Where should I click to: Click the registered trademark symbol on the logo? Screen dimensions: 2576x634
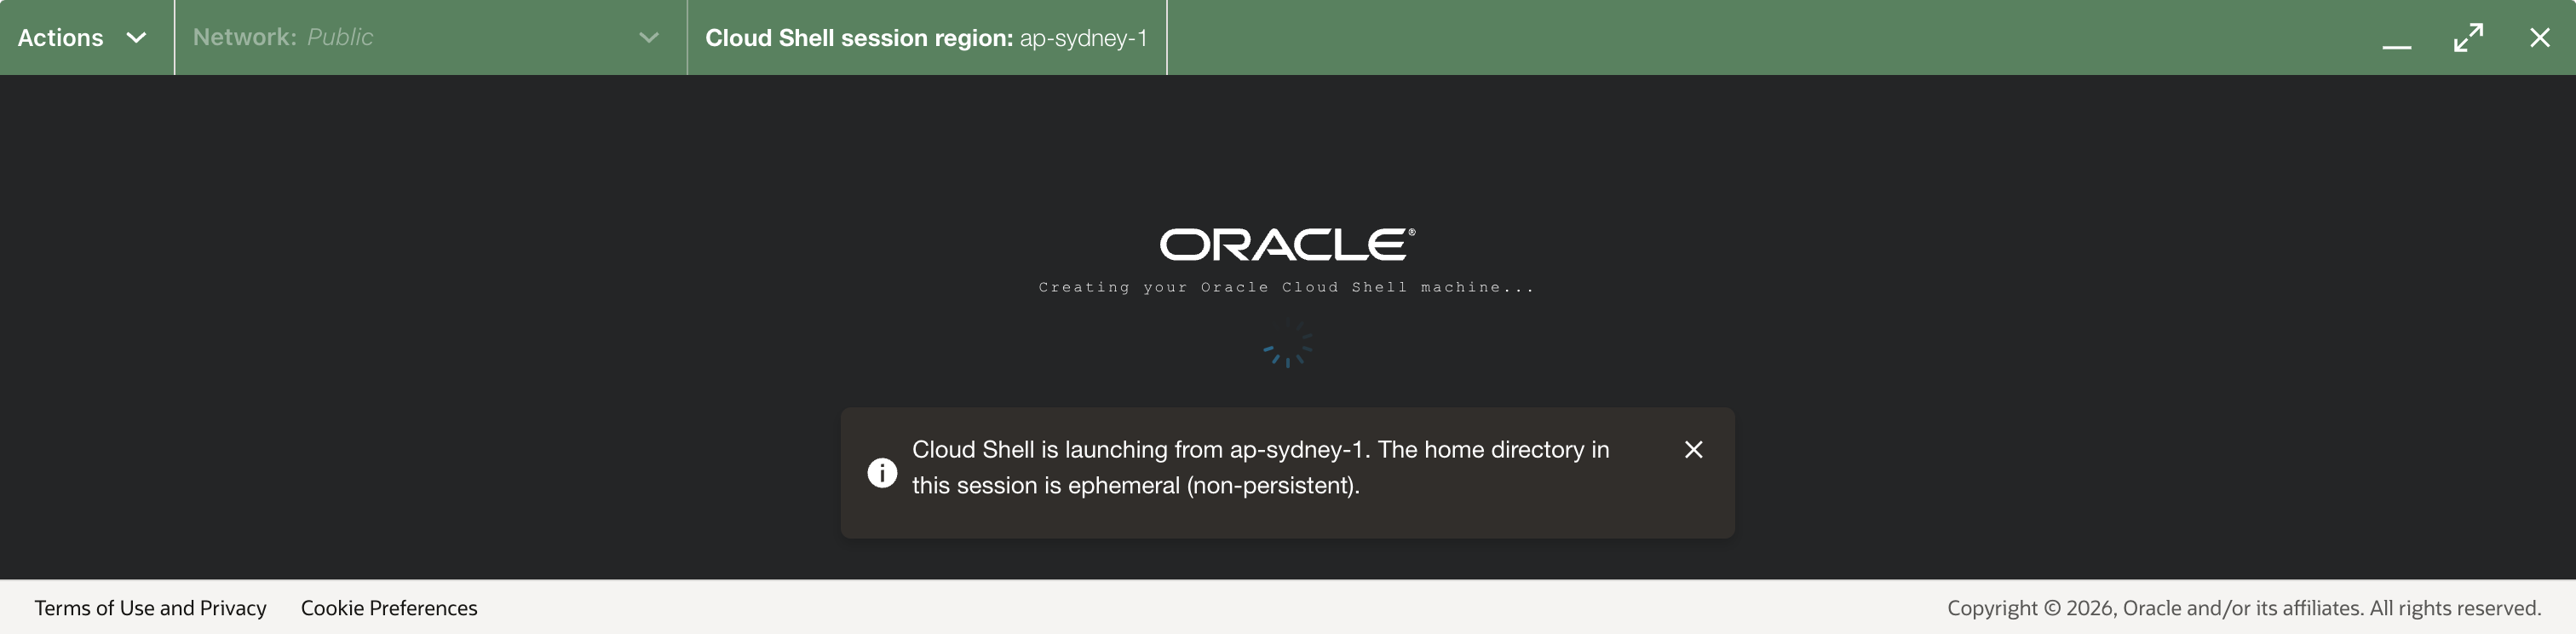coord(1412,232)
